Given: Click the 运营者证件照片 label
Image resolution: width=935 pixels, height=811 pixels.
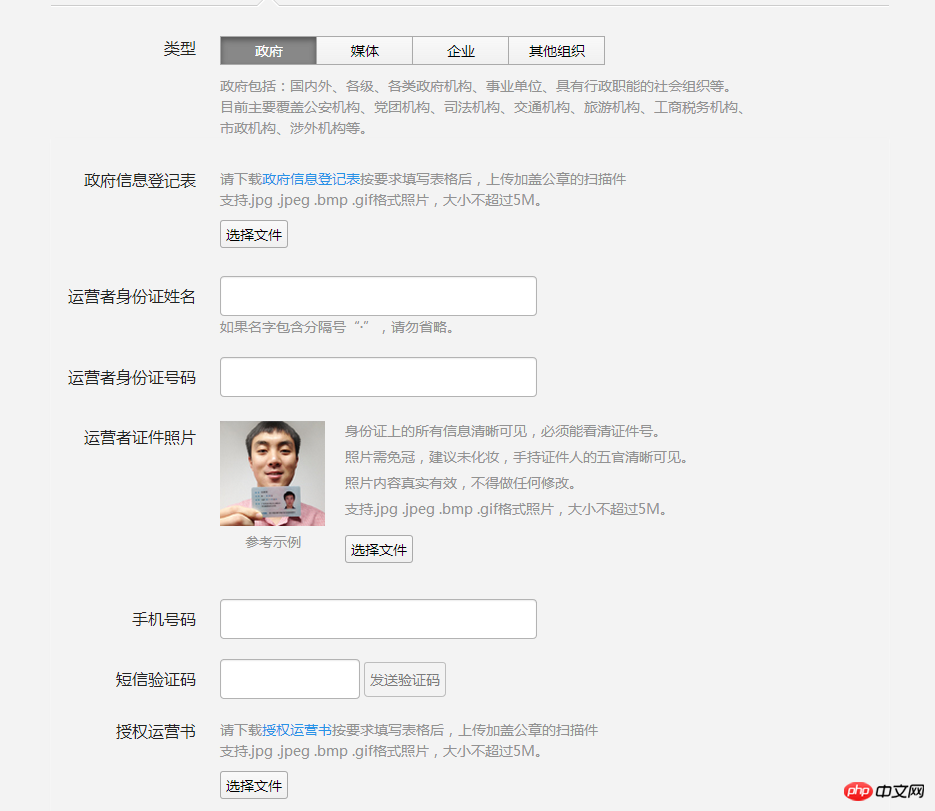Looking at the screenshot, I should coord(140,438).
